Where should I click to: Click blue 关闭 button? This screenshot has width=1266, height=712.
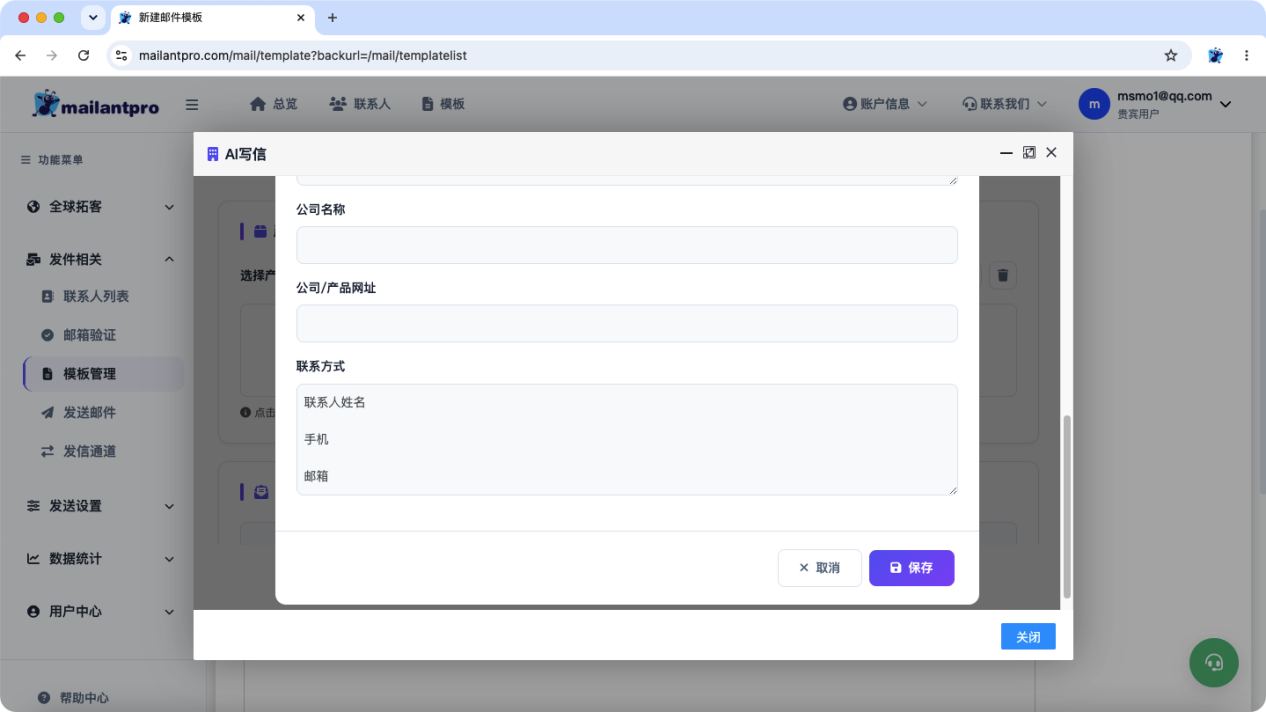pyautogui.click(x=1028, y=637)
